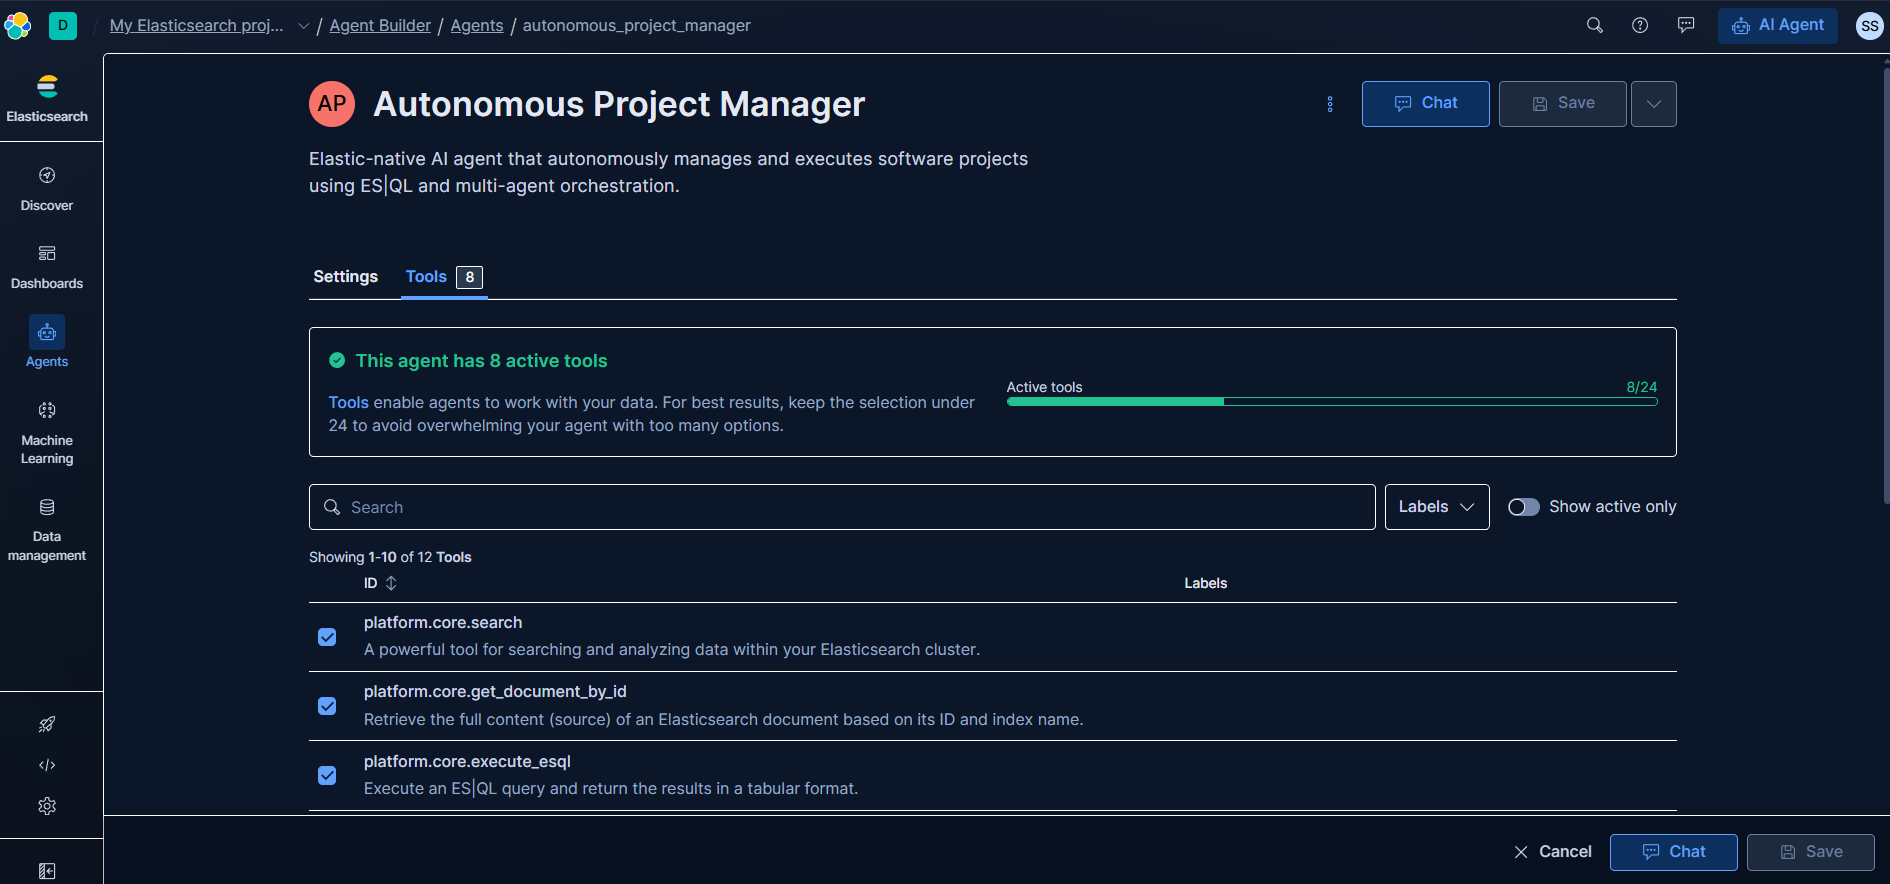Click the platform.core.search tool name
Viewport: 1890px width, 884px height.
(443, 622)
